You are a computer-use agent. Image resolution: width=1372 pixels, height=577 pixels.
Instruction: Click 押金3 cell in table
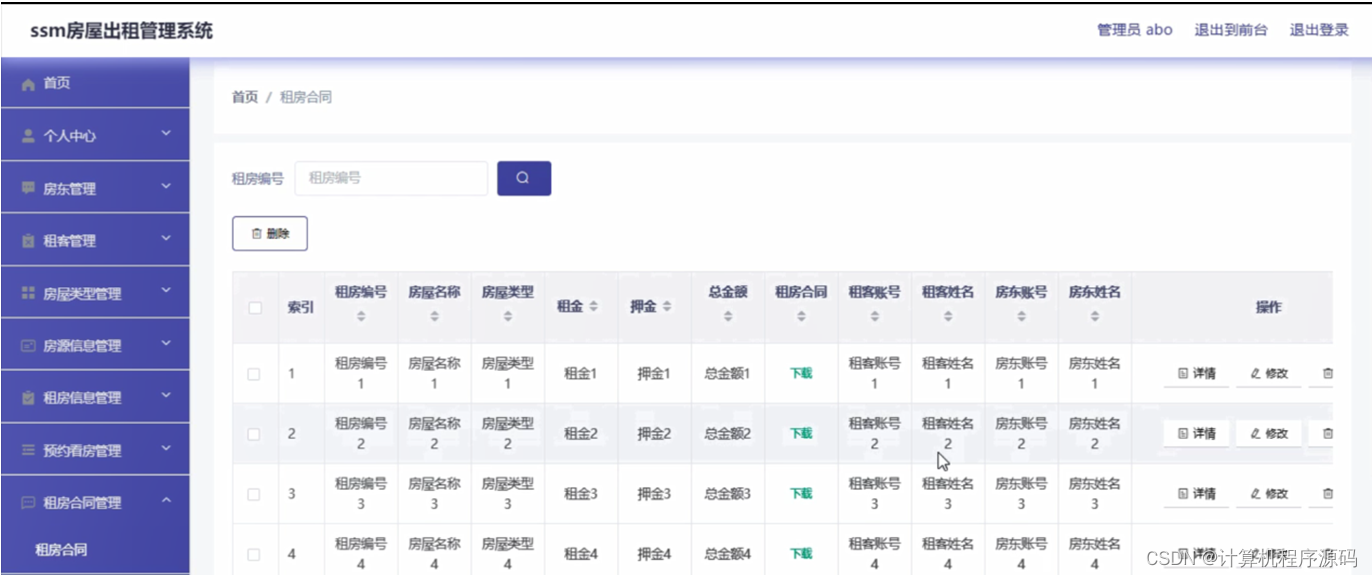tap(654, 493)
